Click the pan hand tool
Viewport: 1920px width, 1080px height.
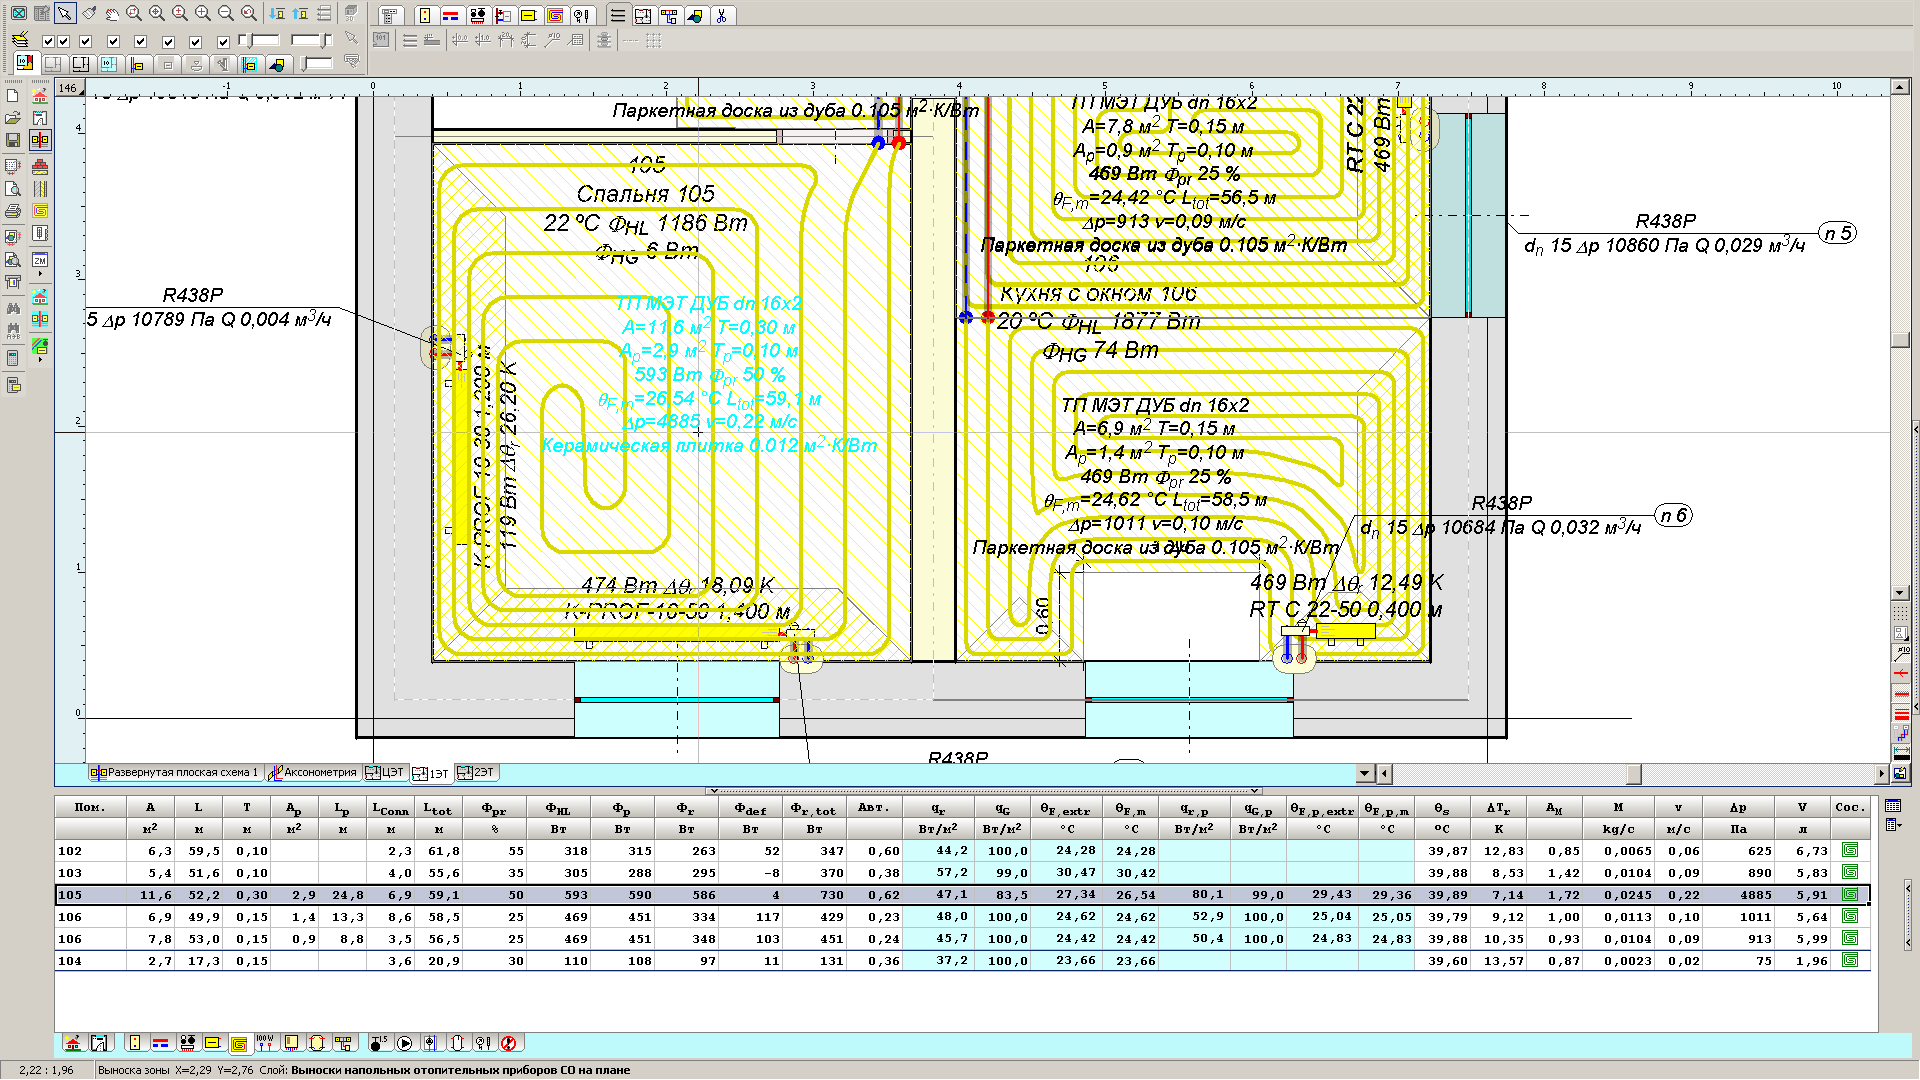click(x=112, y=14)
